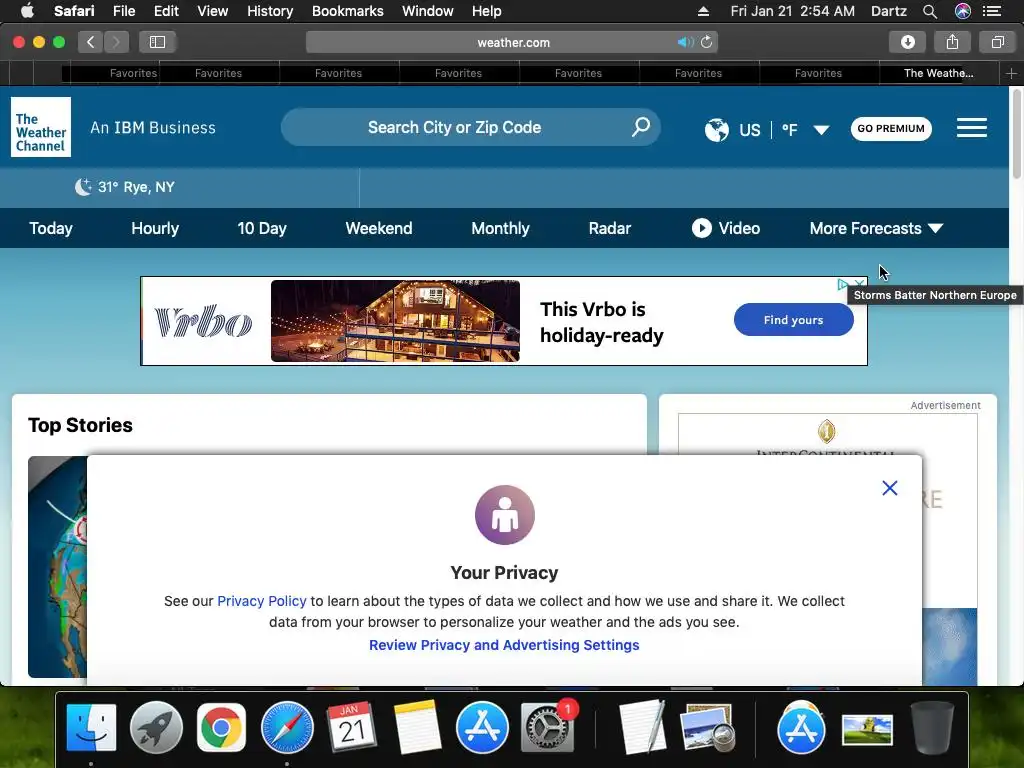Image resolution: width=1024 pixels, height=768 pixels.
Task: Click the globe icon next to US
Action: (x=716, y=129)
